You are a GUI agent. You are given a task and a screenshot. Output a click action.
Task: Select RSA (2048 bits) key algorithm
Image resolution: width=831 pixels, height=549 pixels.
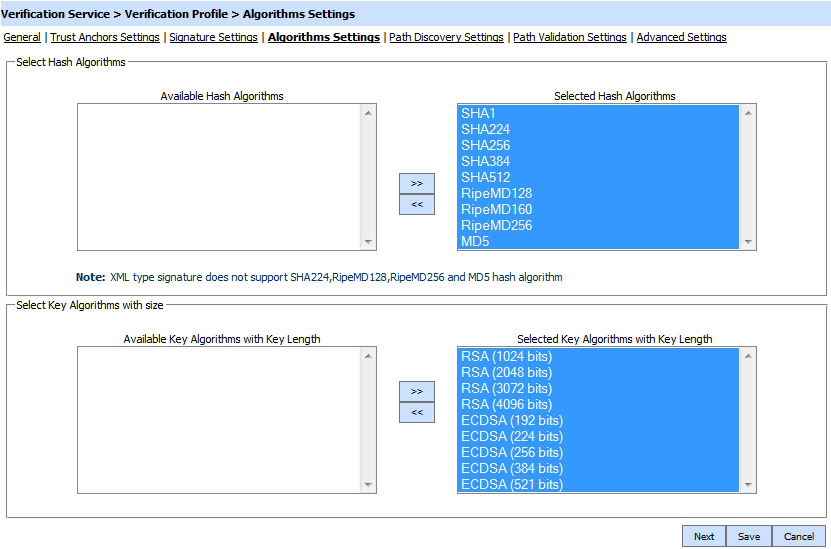(598, 373)
